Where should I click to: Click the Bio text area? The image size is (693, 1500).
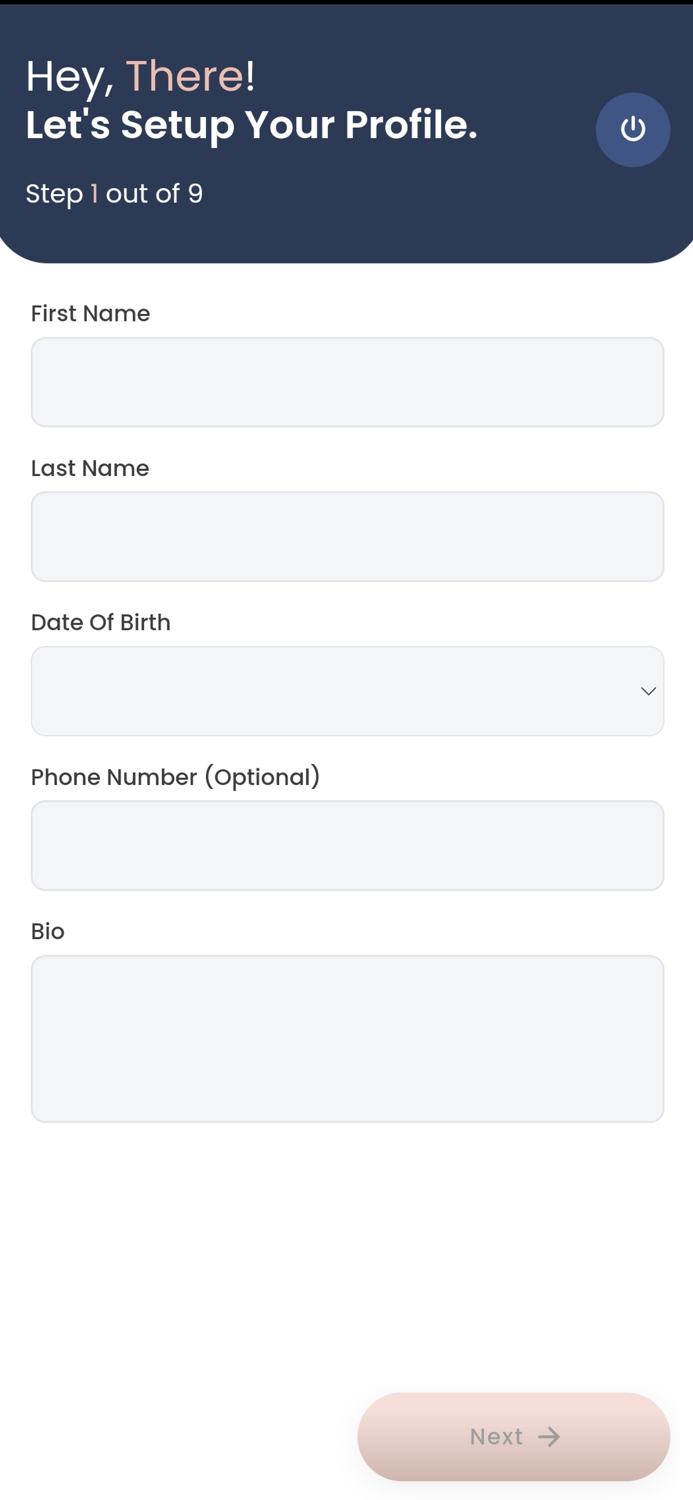click(347, 1038)
